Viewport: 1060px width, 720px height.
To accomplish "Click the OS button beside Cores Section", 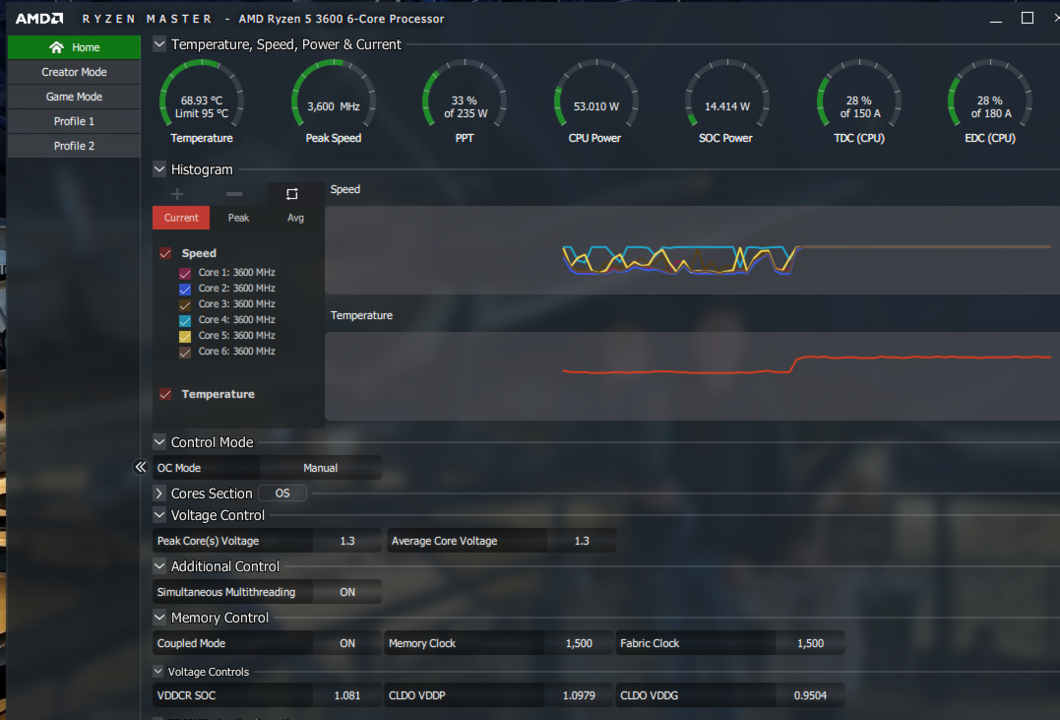I will click(283, 493).
